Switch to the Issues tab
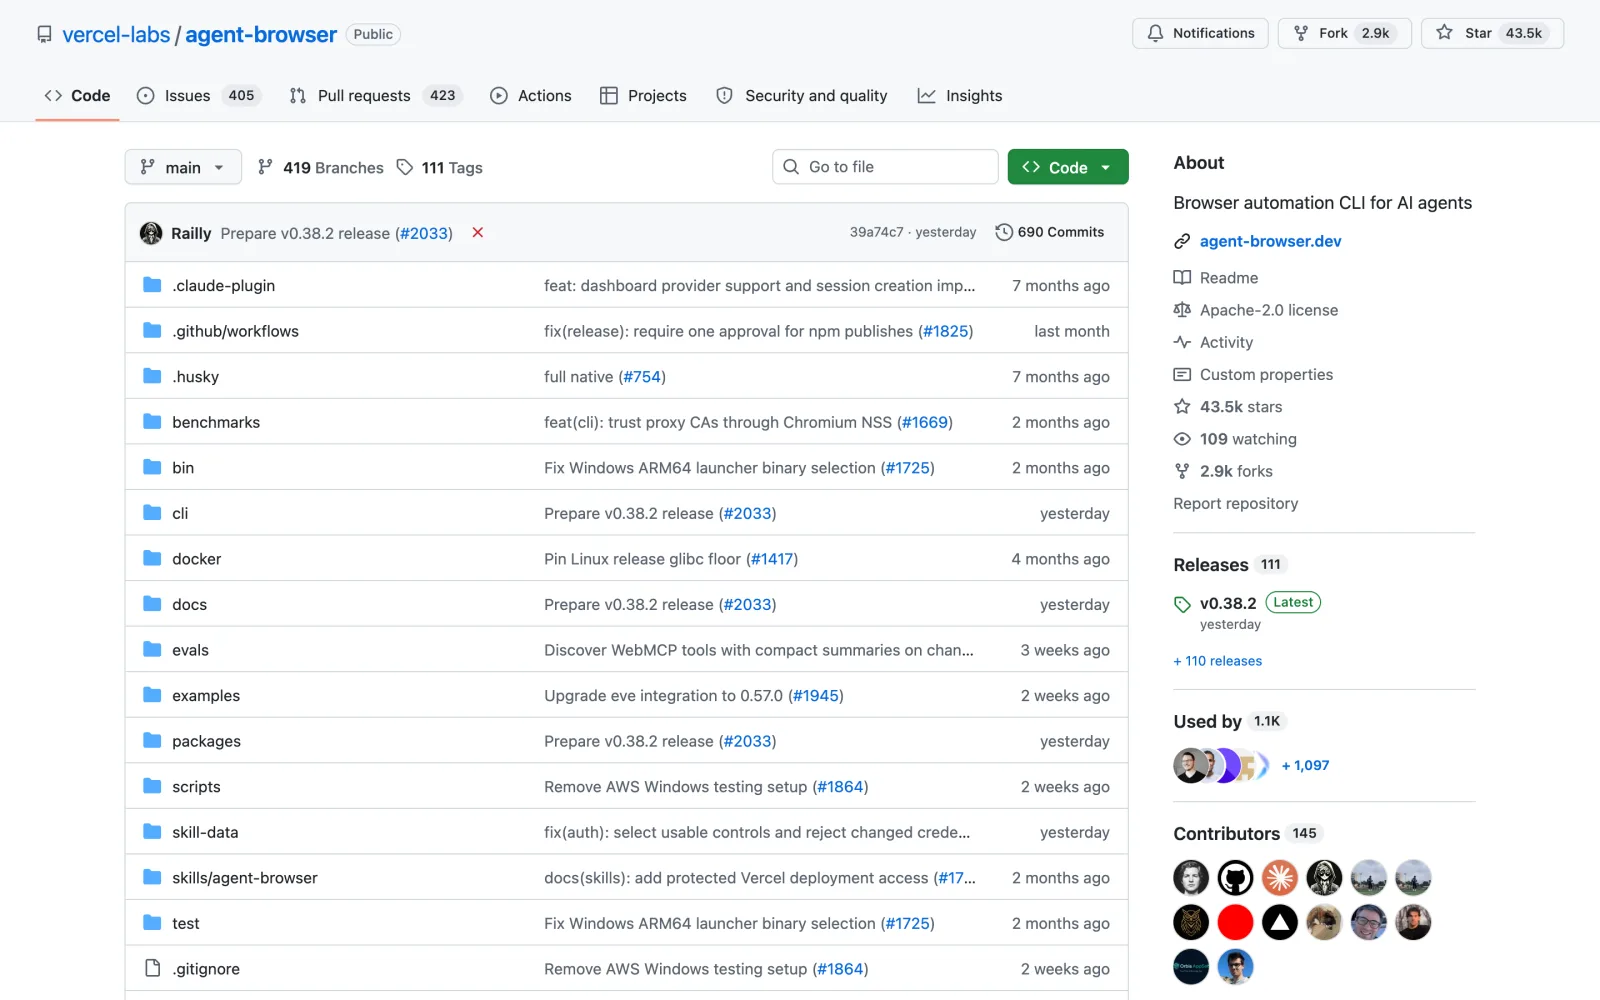This screenshot has height=1000, width=1600. point(199,96)
